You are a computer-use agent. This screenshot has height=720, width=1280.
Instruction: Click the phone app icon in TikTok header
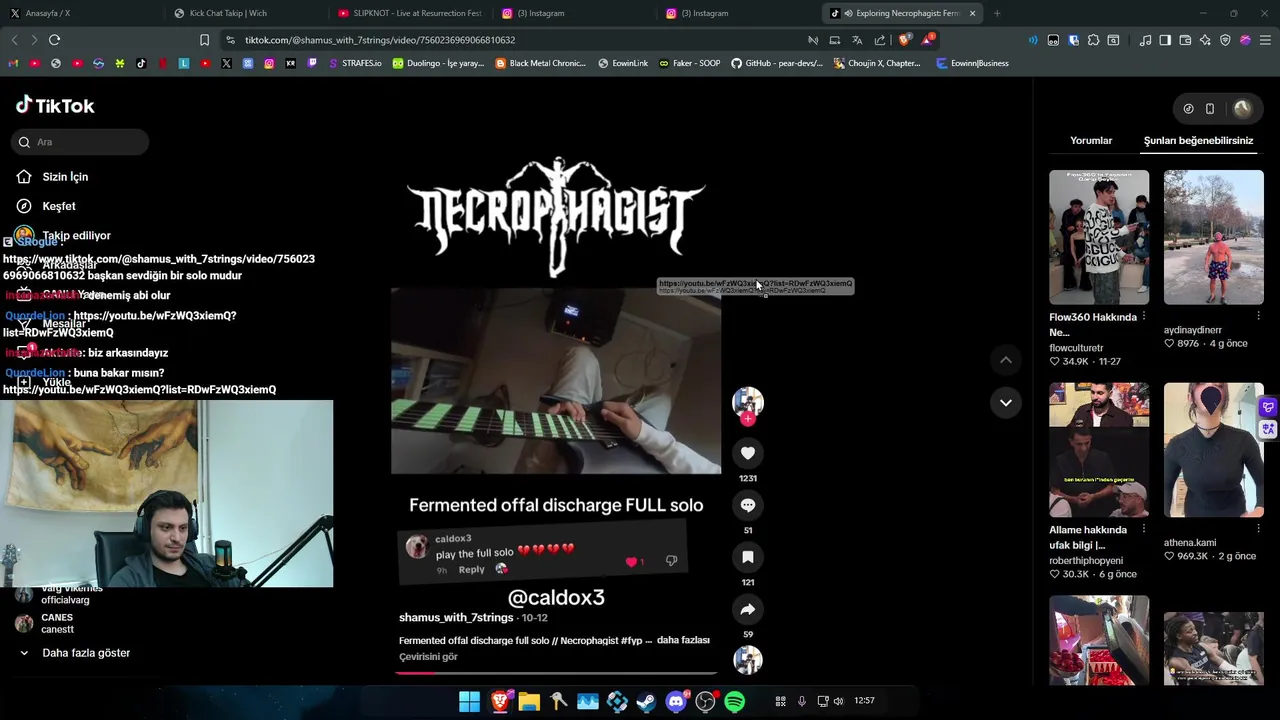point(1210,108)
